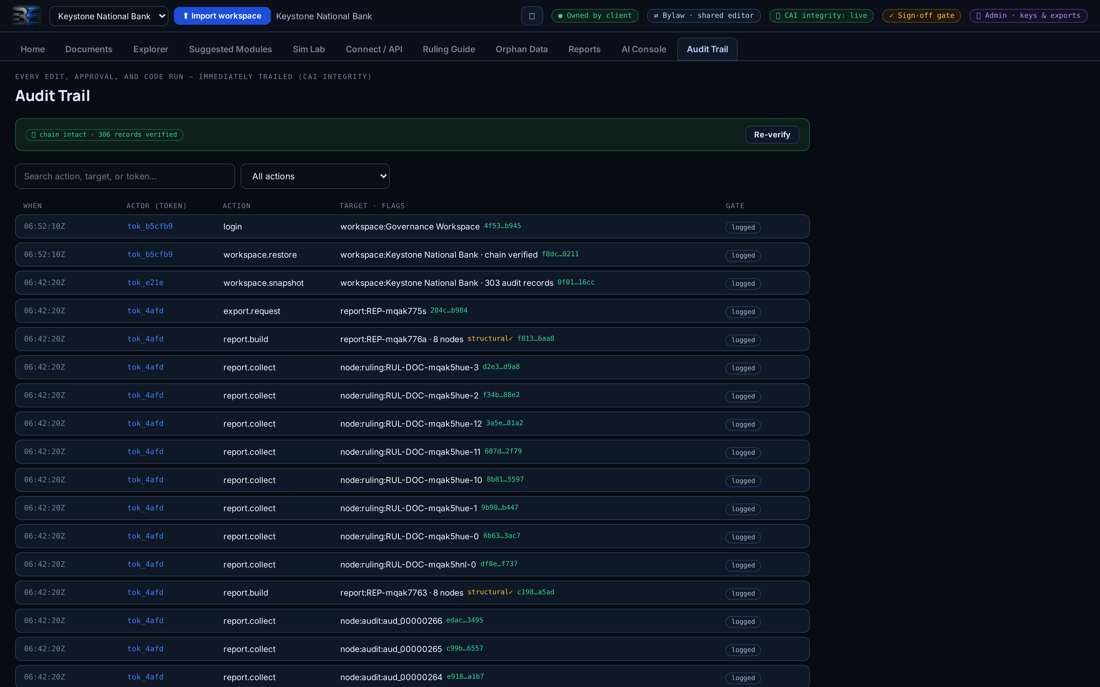Click node:ruling:RUL-DOC-mqak5hue-10 target

(x=411, y=480)
